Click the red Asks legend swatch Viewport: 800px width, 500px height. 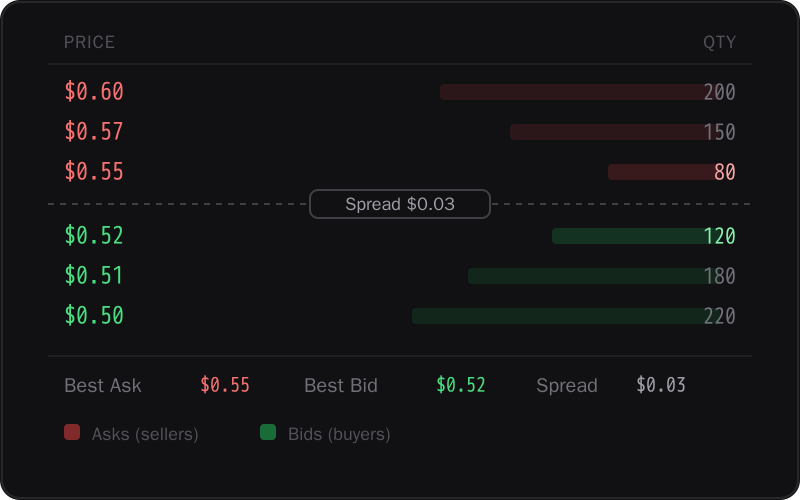tap(72, 432)
